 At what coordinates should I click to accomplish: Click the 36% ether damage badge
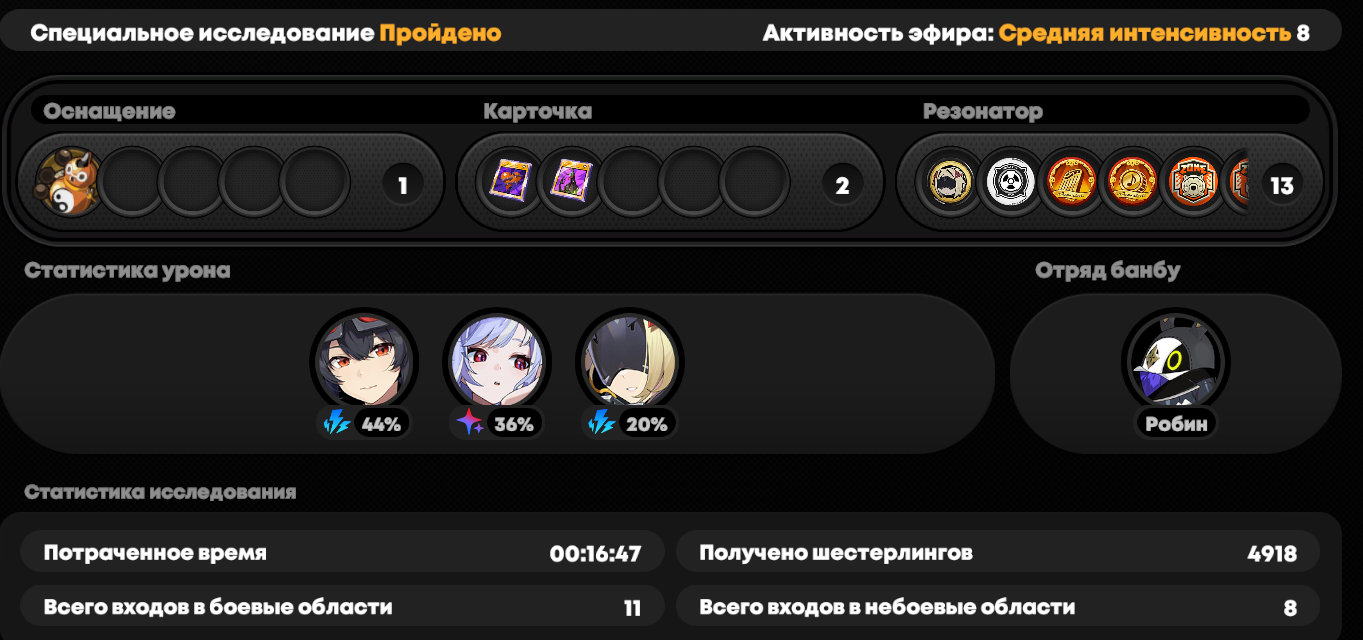tap(497, 424)
